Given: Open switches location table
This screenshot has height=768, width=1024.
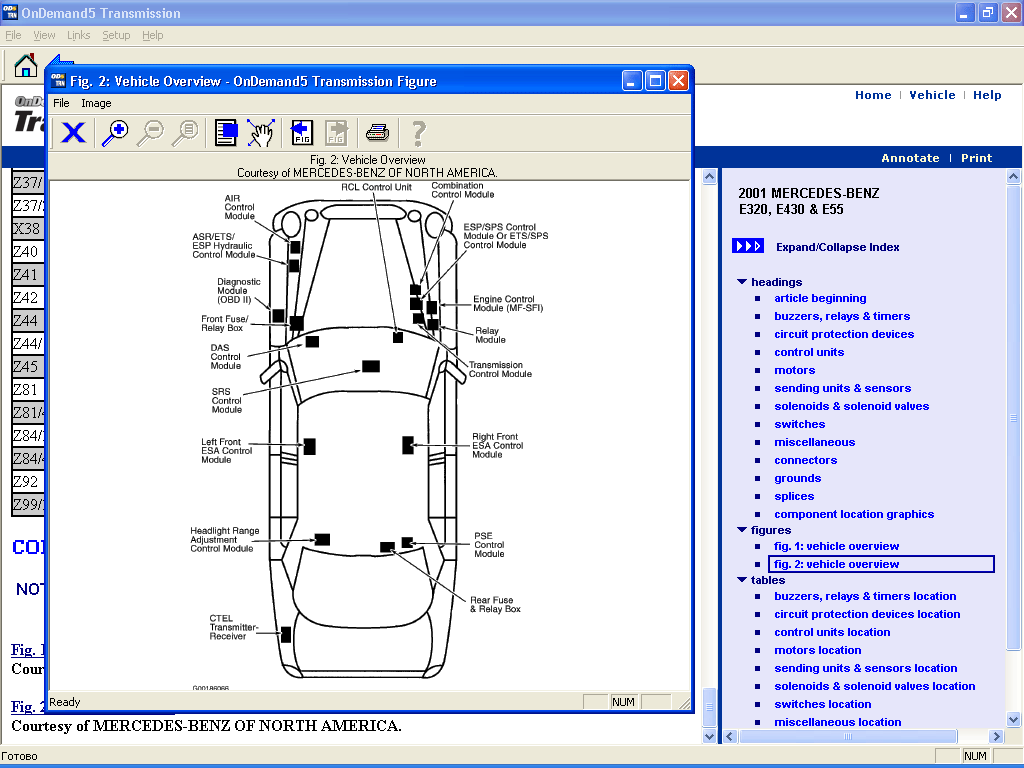Looking at the screenshot, I should (x=823, y=704).
